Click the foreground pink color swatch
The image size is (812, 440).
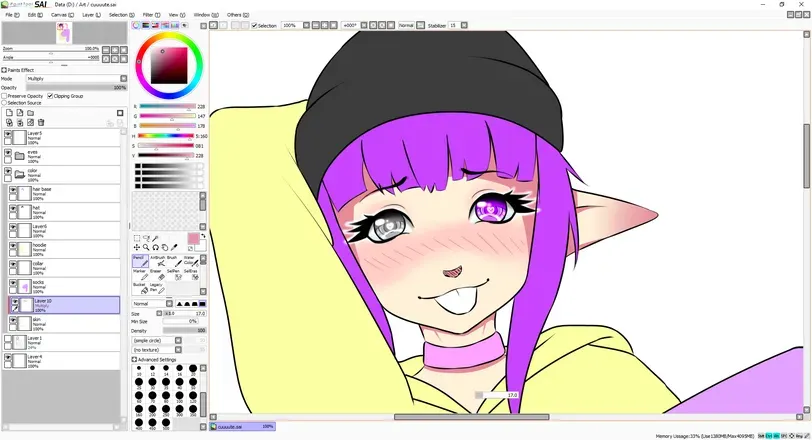coord(193,239)
